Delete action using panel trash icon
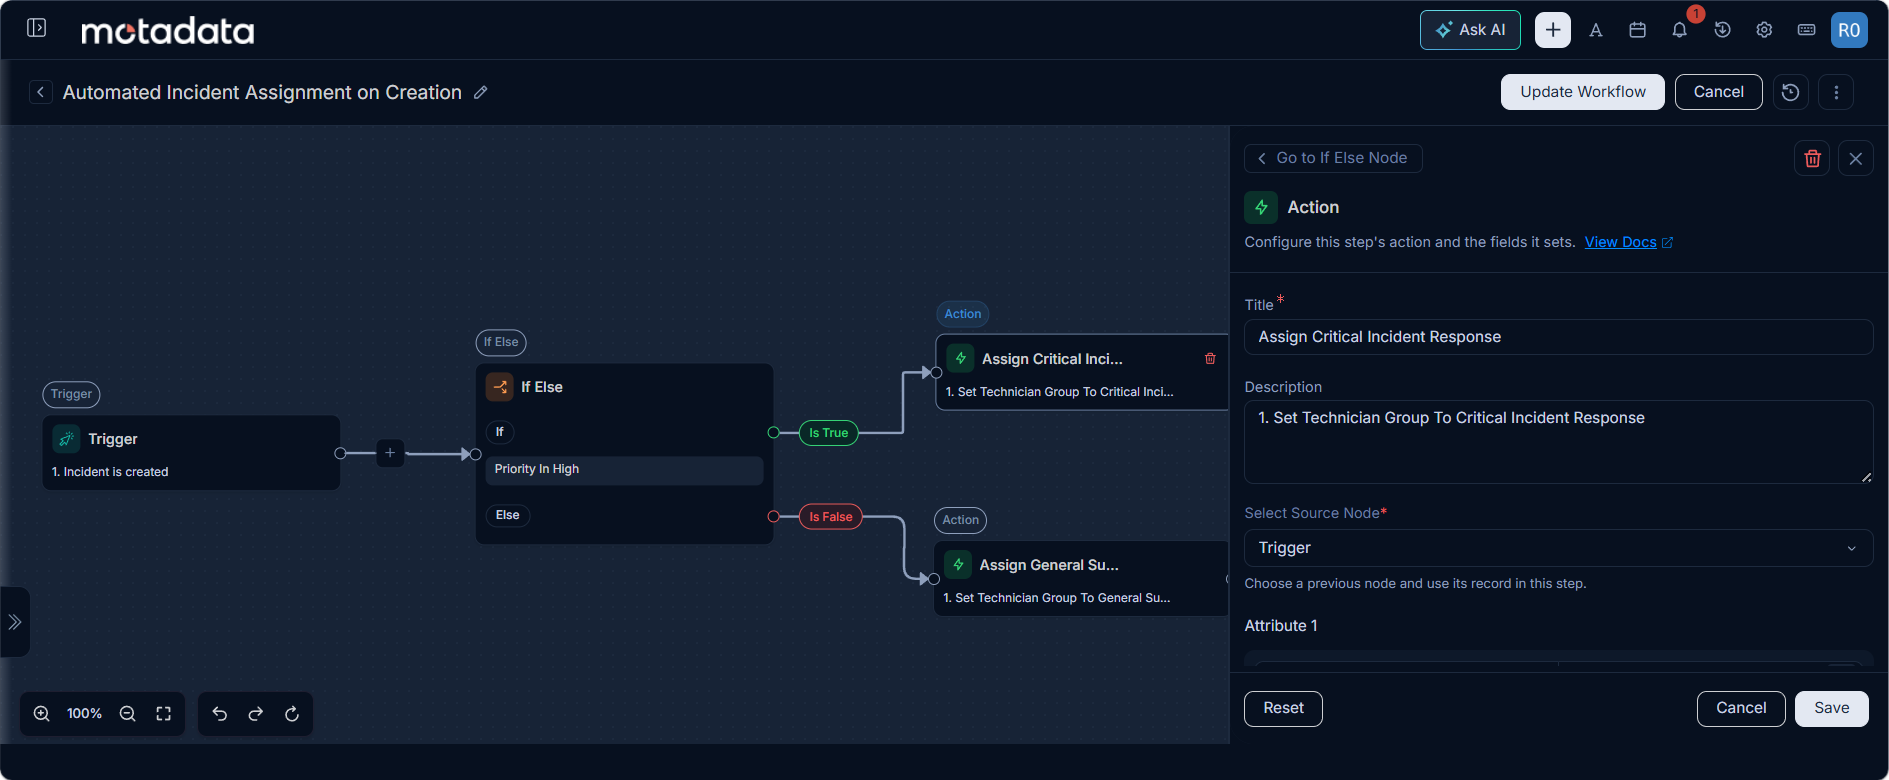The width and height of the screenshot is (1889, 780). (x=1812, y=158)
